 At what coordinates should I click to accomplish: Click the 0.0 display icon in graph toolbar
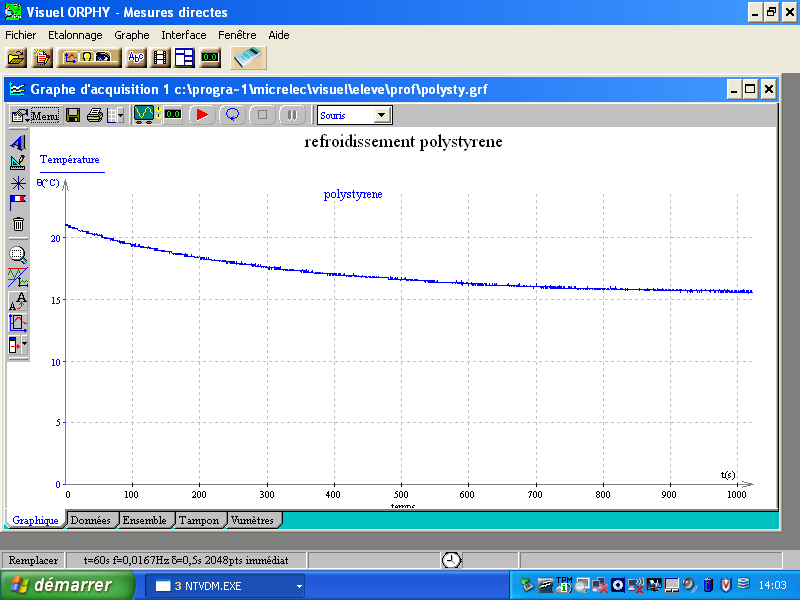tap(173, 114)
